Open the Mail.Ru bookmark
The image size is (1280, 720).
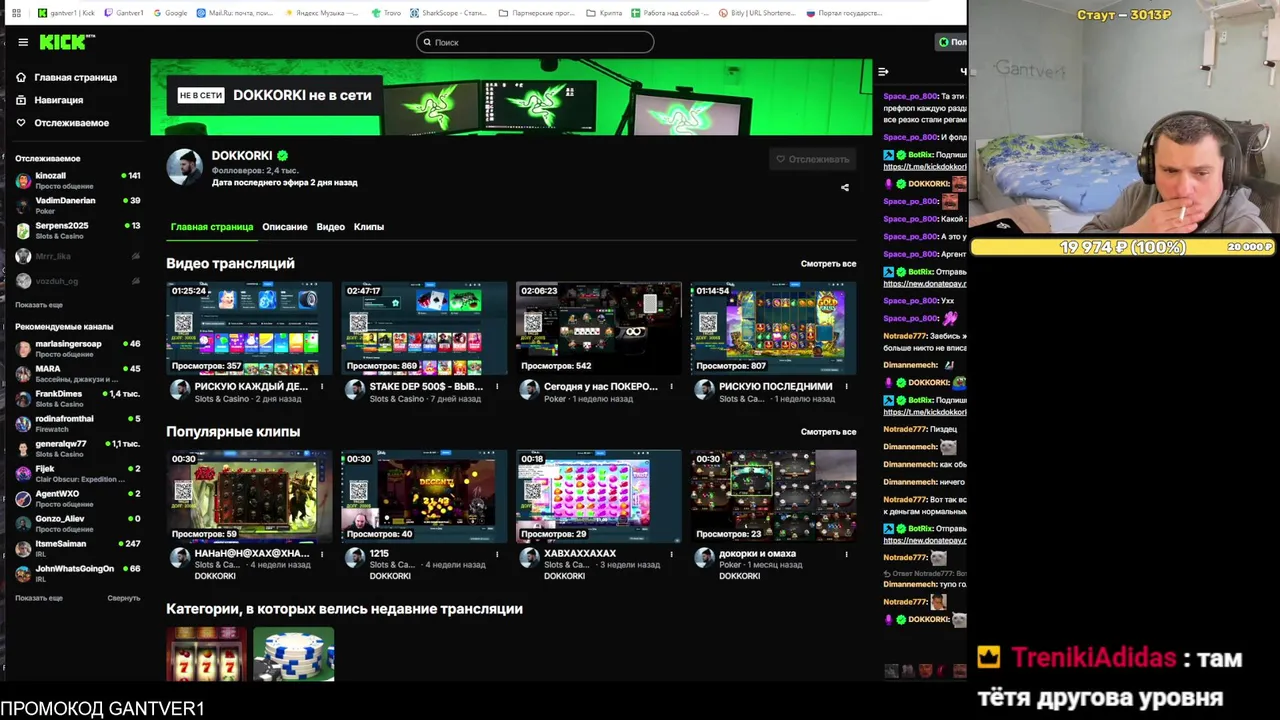(x=235, y=13)
